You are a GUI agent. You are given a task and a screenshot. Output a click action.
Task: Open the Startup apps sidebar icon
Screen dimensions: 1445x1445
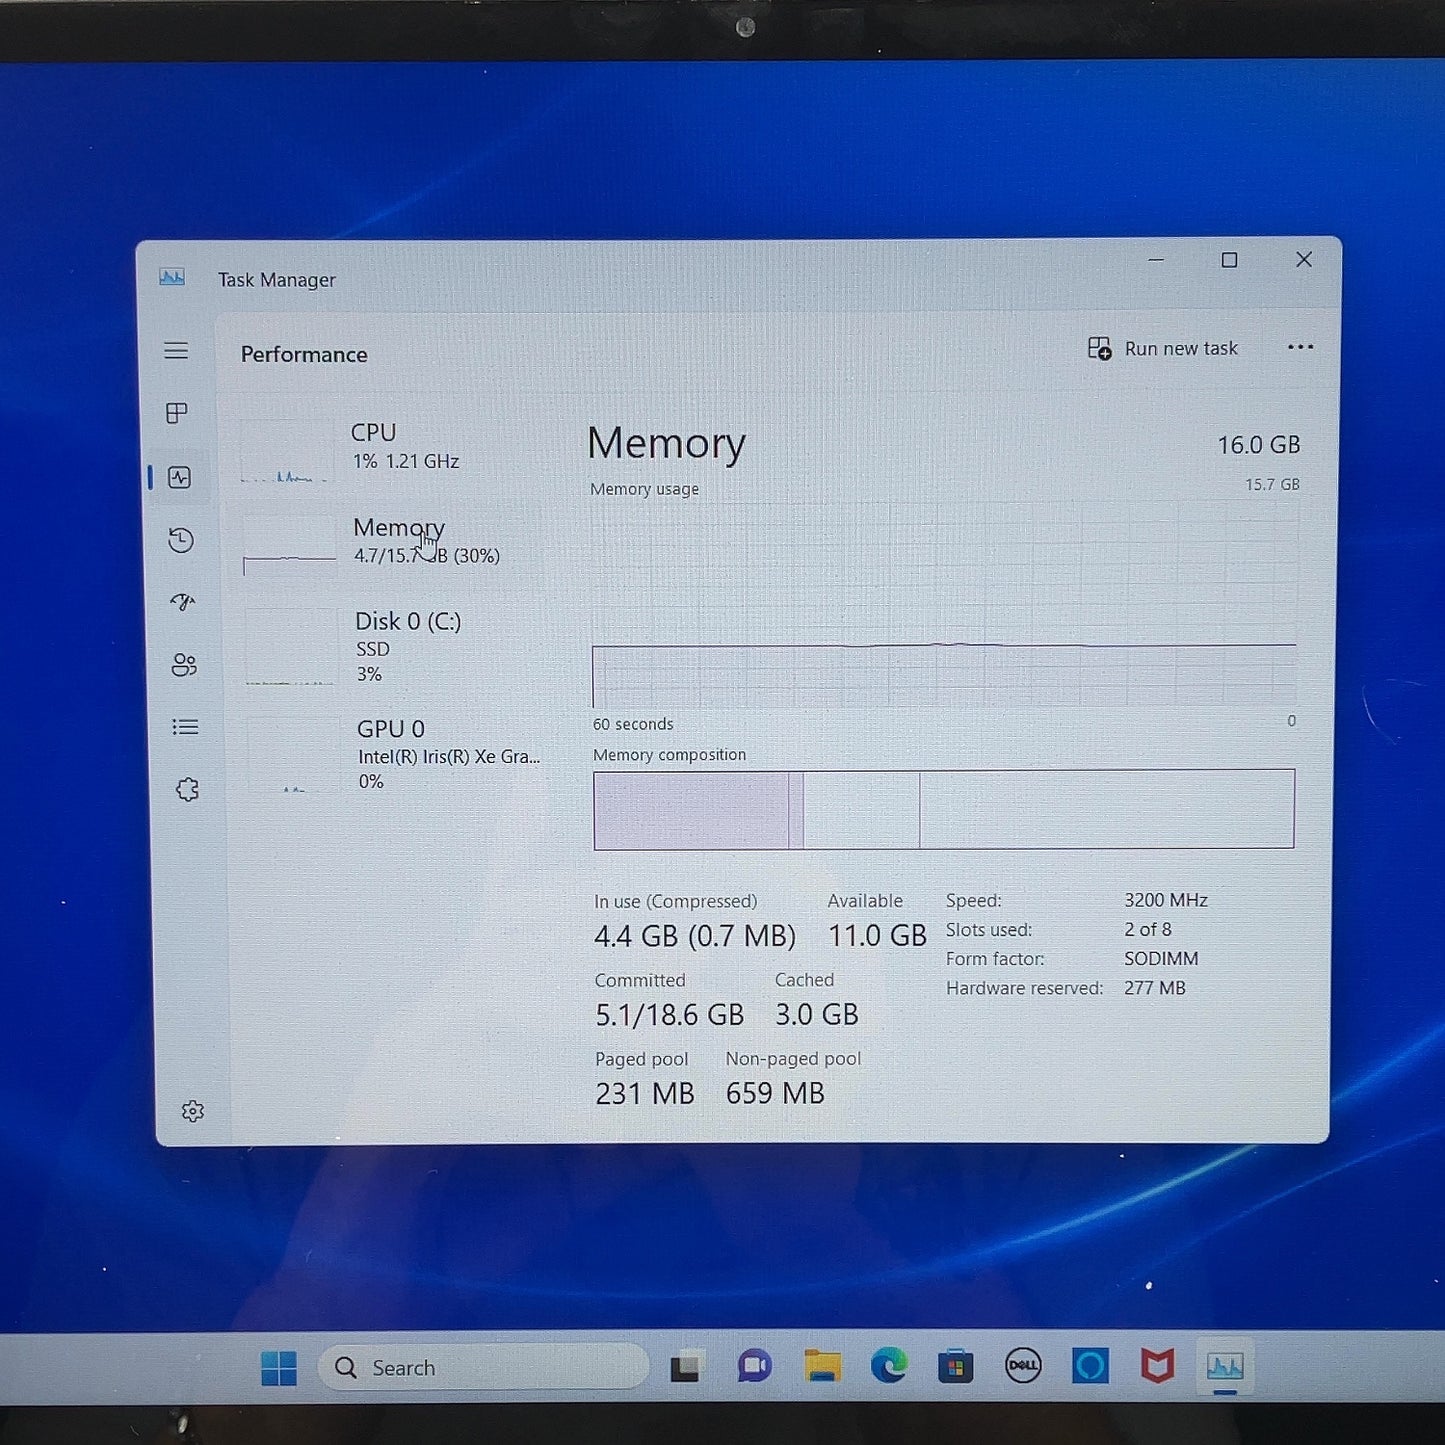click(182, 602)
